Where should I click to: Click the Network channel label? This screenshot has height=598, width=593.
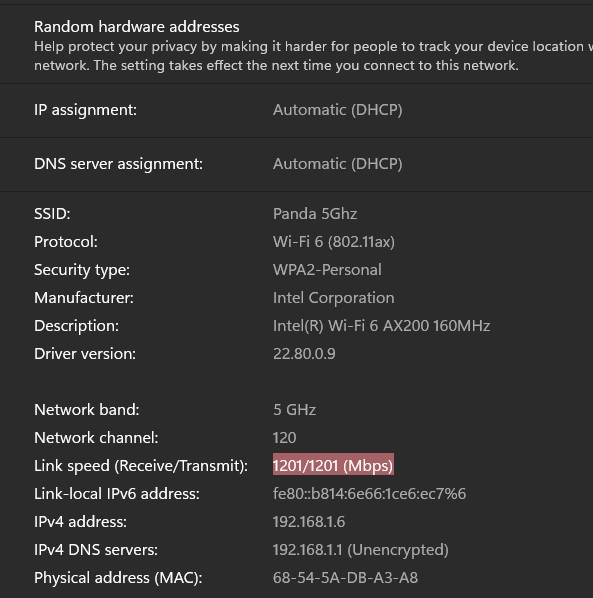96,438
